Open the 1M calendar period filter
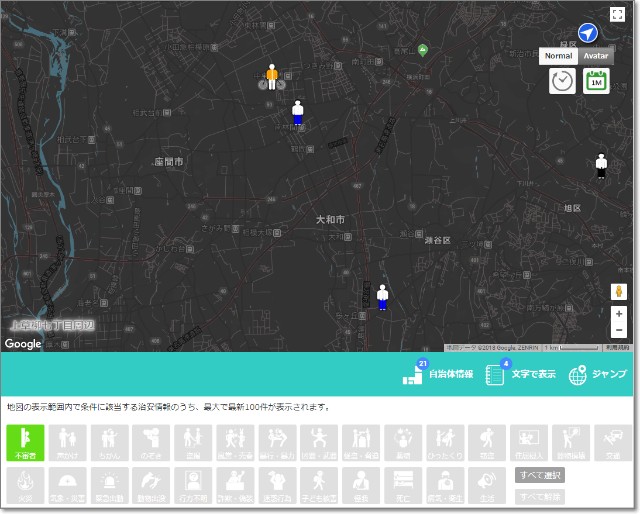Viewport: 640px width, 514px height. coord(597,81)
